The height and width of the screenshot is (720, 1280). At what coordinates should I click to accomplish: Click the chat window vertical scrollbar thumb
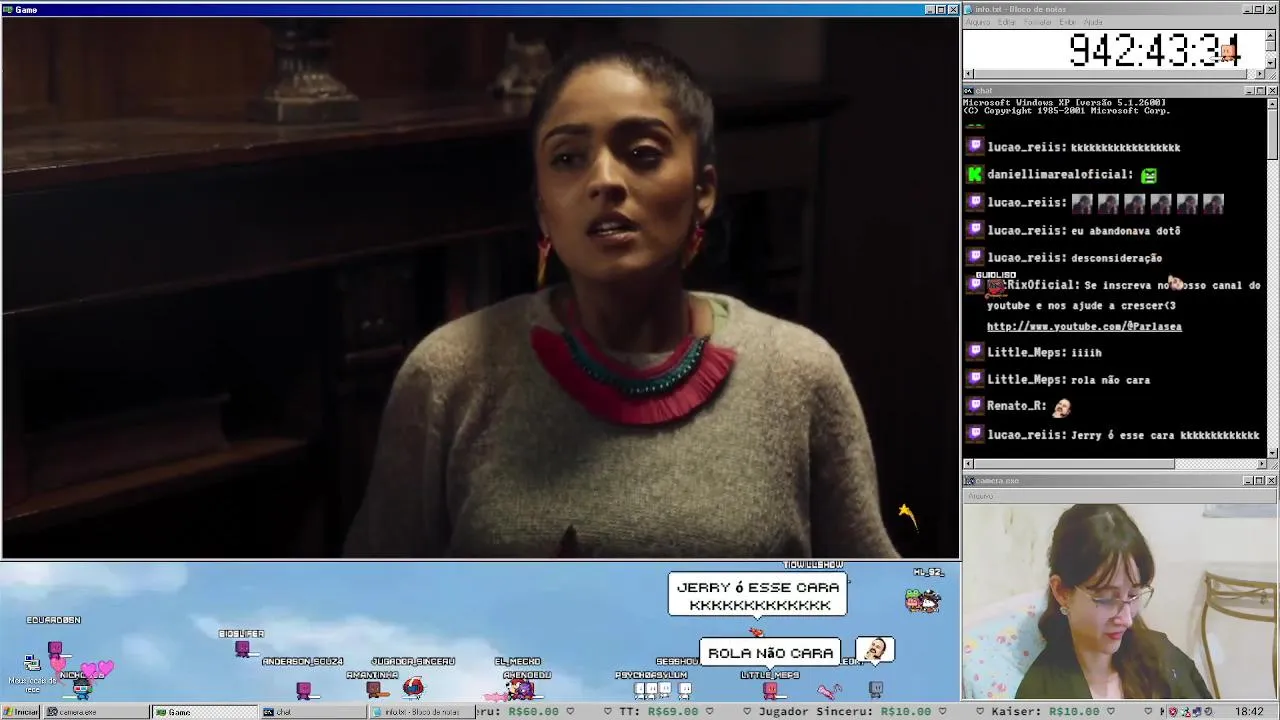(1272, 134)
